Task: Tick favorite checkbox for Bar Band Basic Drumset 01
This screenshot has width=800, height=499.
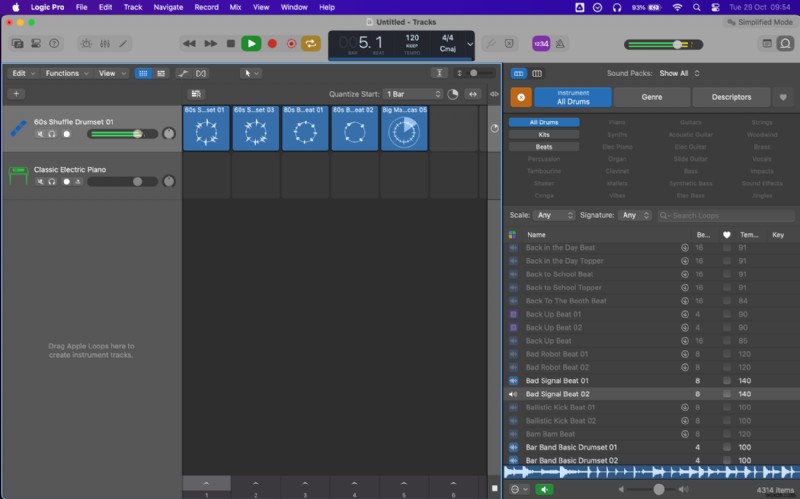Action: pyautogui.click(x=727, y=447)
